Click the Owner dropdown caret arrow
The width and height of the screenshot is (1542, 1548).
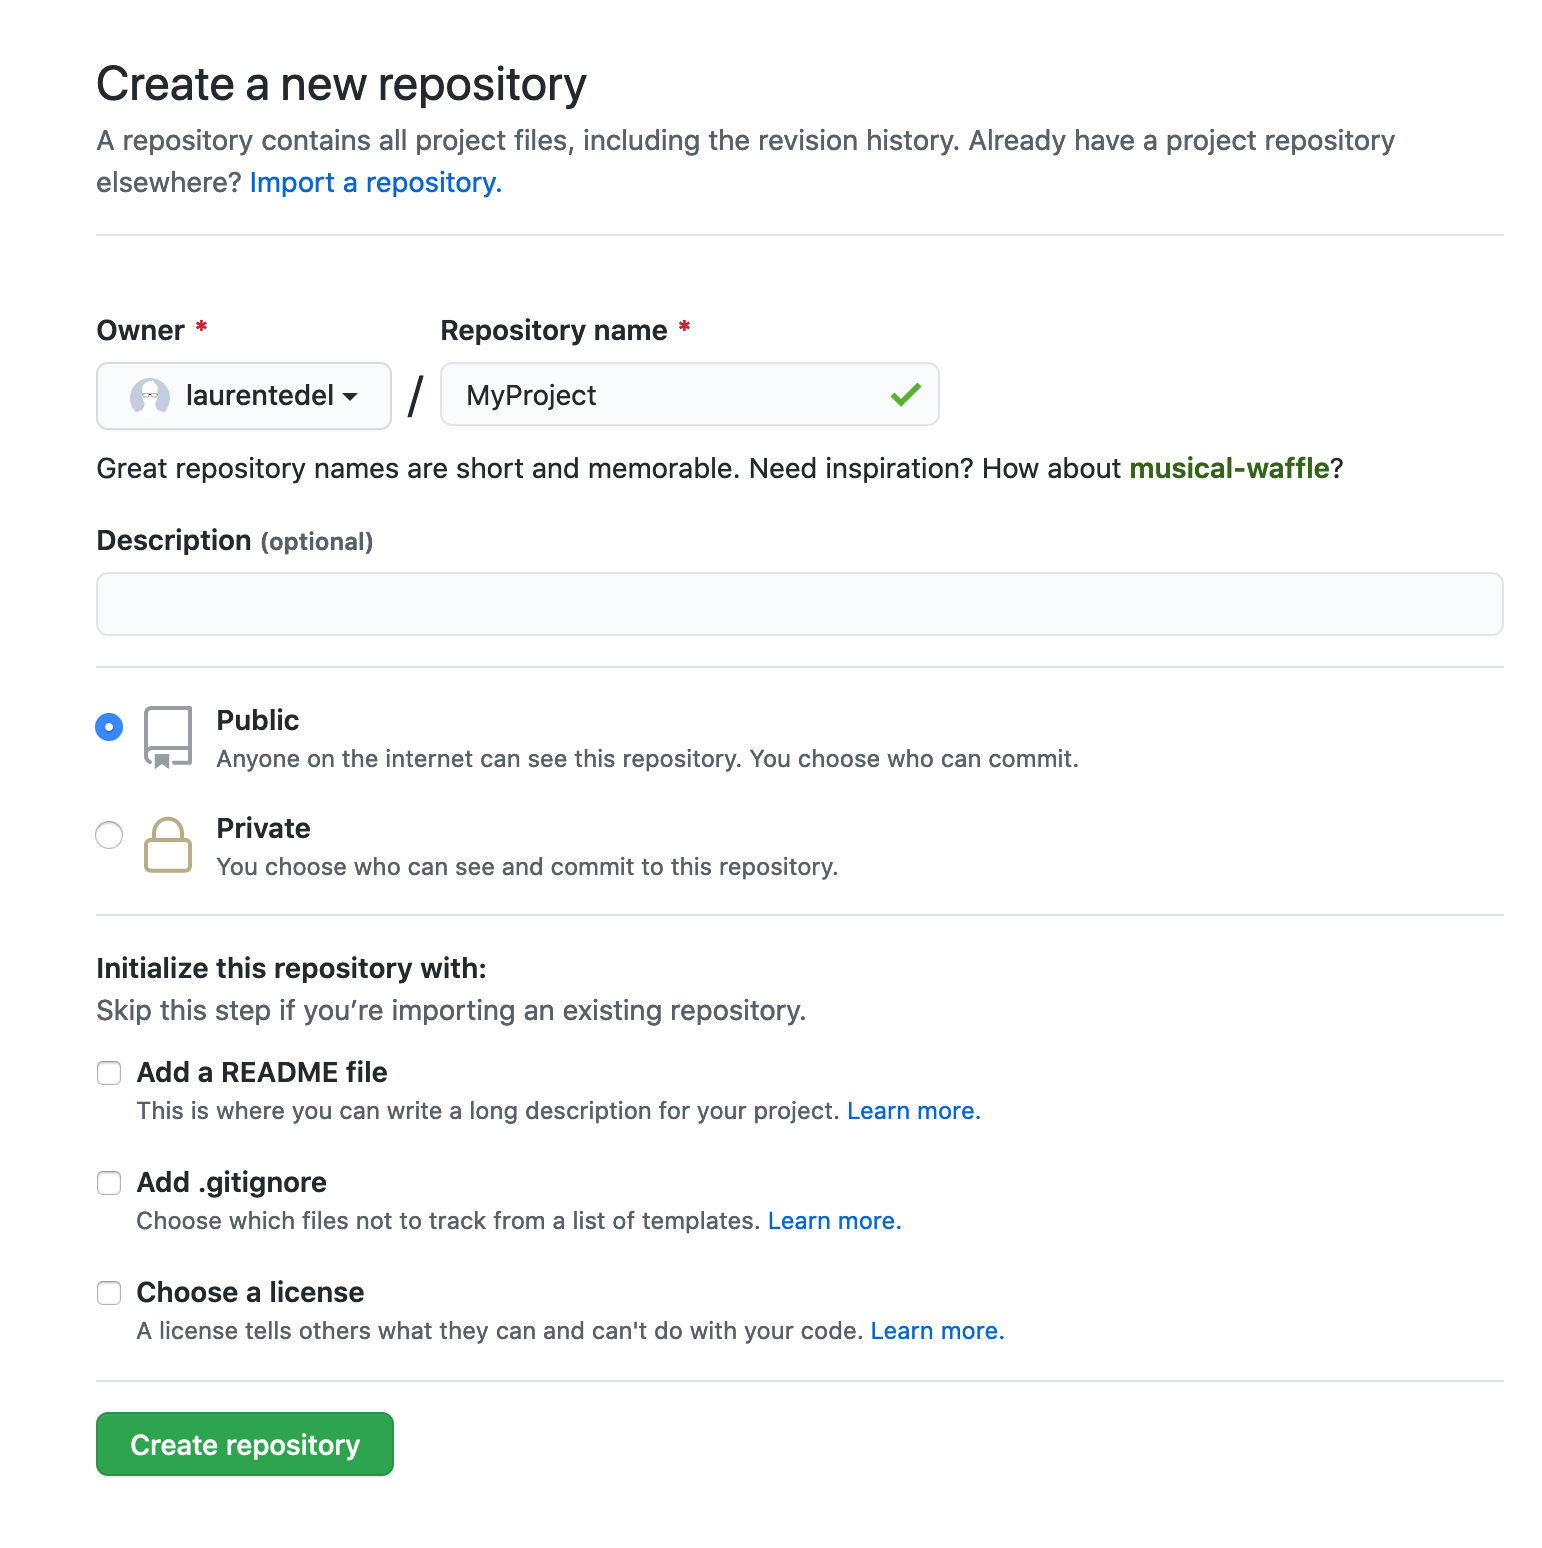tap(349, 397)
